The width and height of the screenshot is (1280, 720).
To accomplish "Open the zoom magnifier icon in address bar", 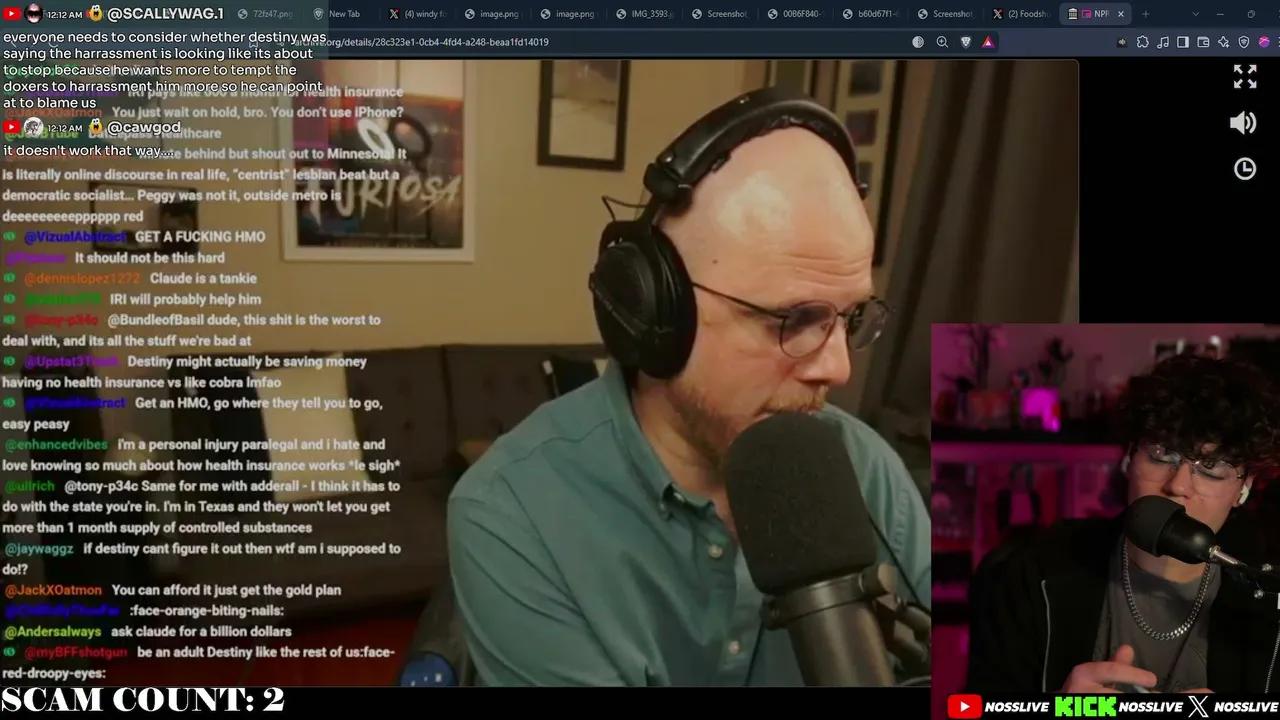I will [942, 42].
